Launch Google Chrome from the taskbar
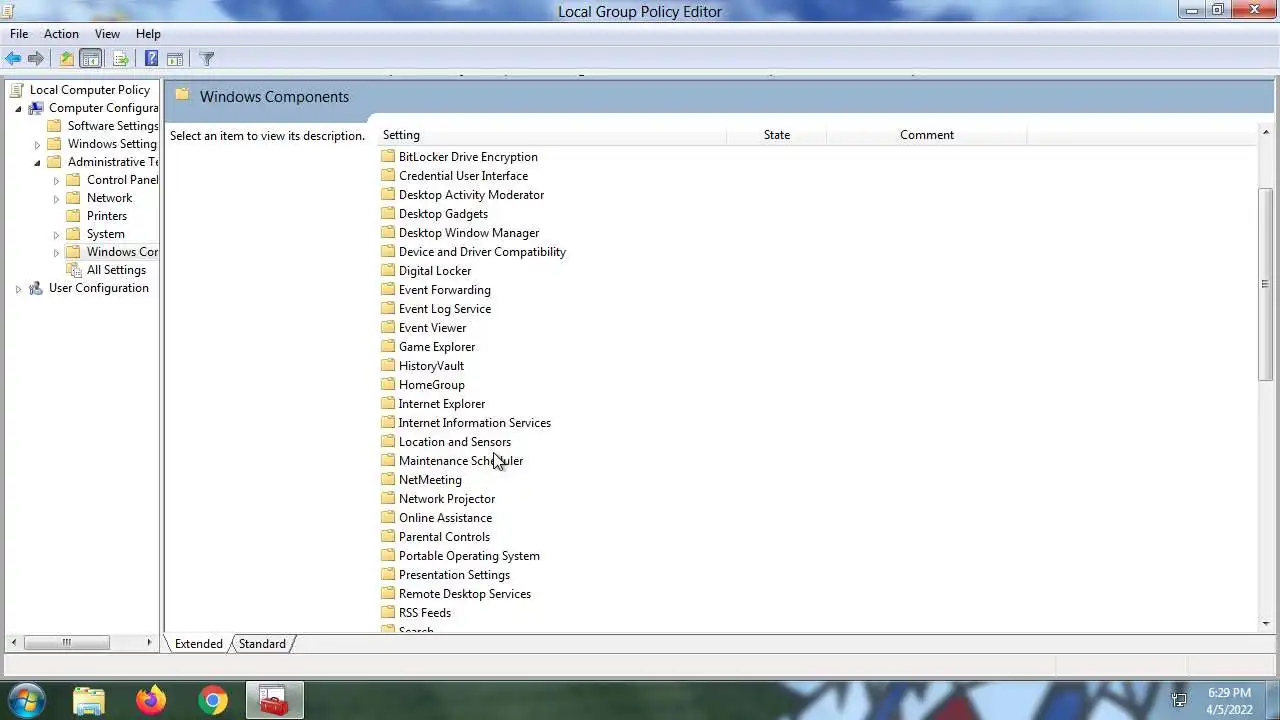The image size is (1280, 720). [x=212, y=700]
